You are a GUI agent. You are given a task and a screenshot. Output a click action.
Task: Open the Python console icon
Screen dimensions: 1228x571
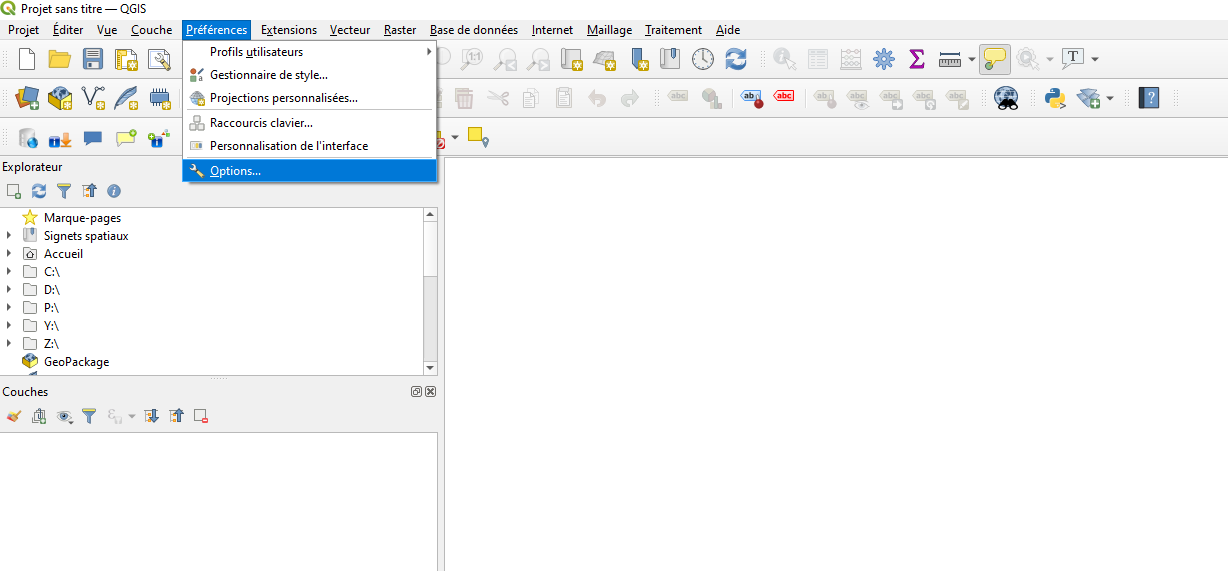pos(1055,98)
